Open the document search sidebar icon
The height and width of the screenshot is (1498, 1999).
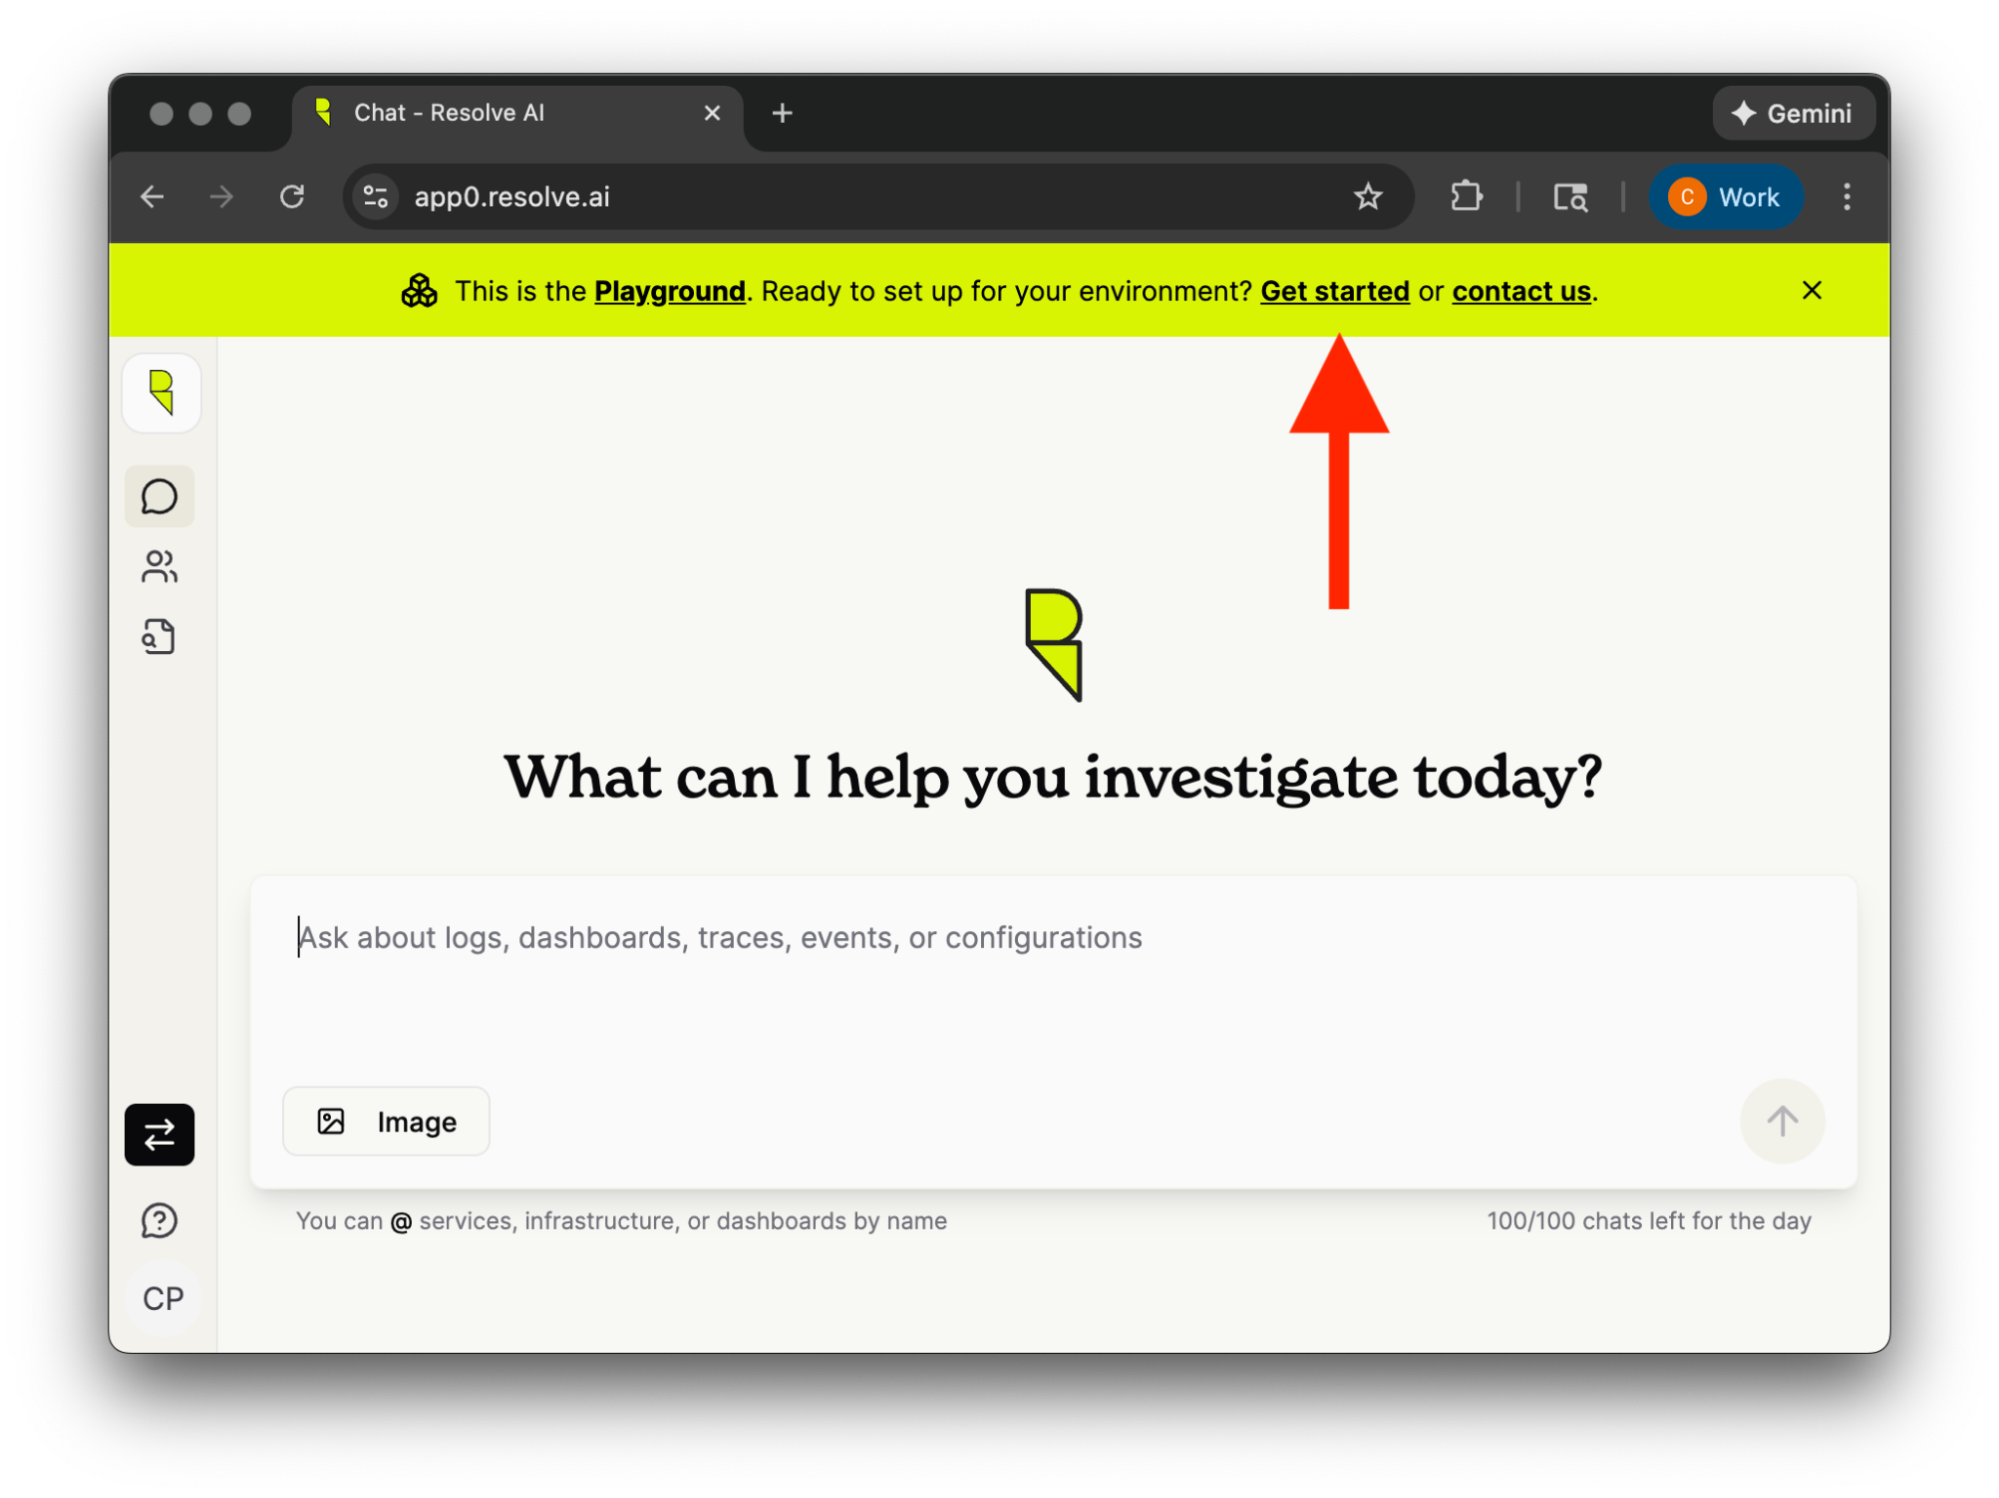pos(160,636)
